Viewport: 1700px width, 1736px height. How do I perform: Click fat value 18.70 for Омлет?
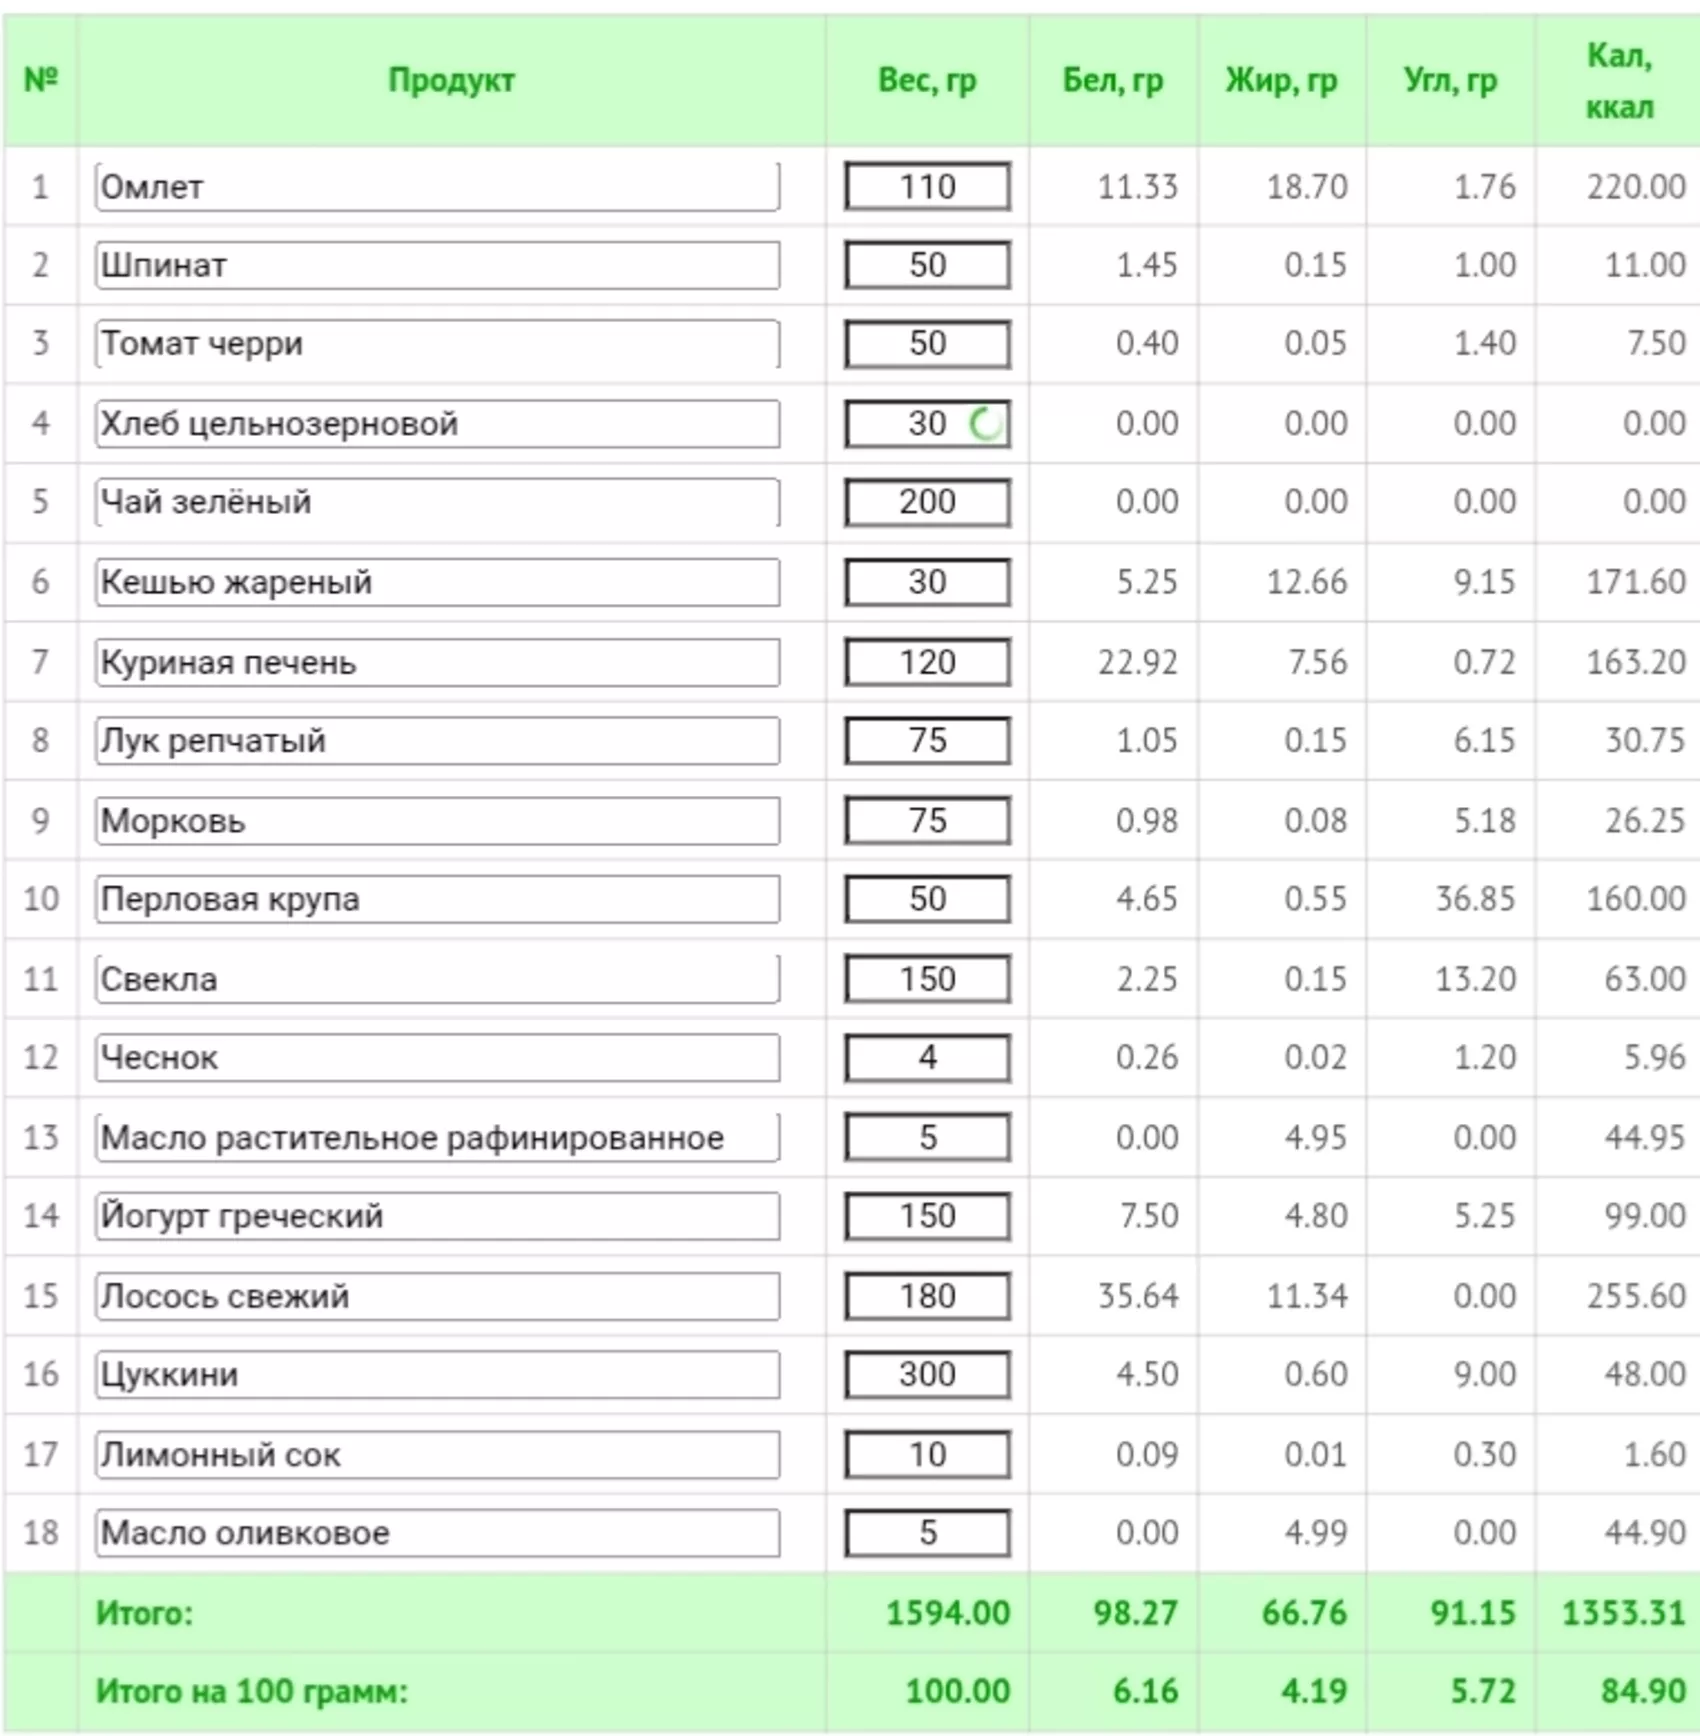(x=1307, y=186)
